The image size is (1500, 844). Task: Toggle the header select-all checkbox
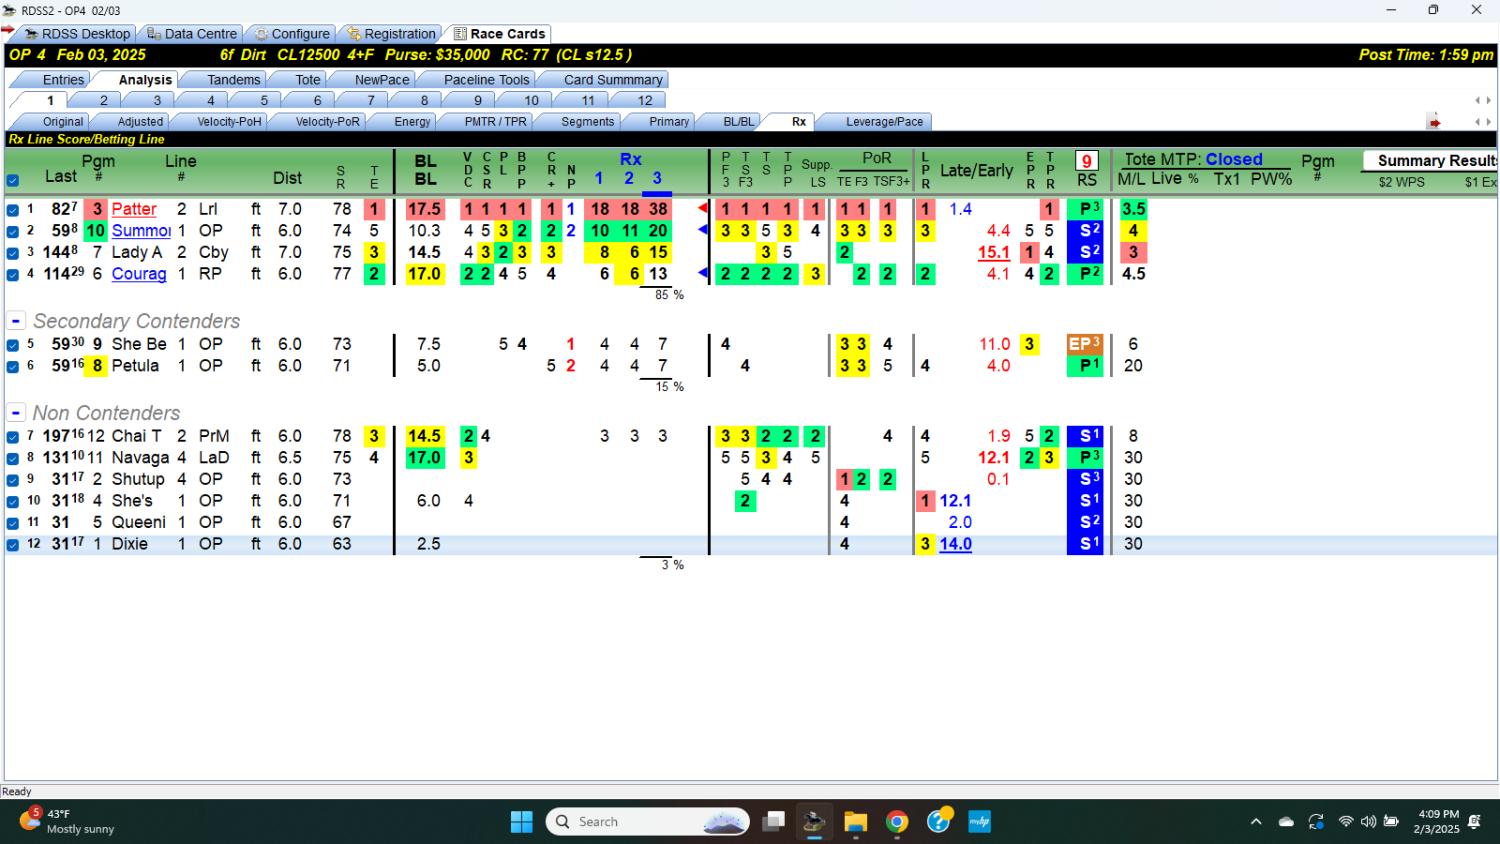[x=12, y=181]
